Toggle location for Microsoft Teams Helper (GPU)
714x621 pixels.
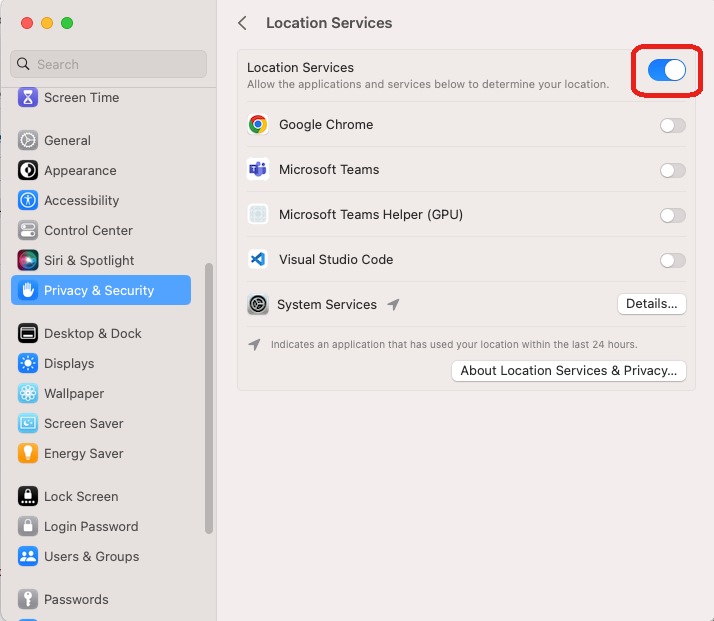673,215
